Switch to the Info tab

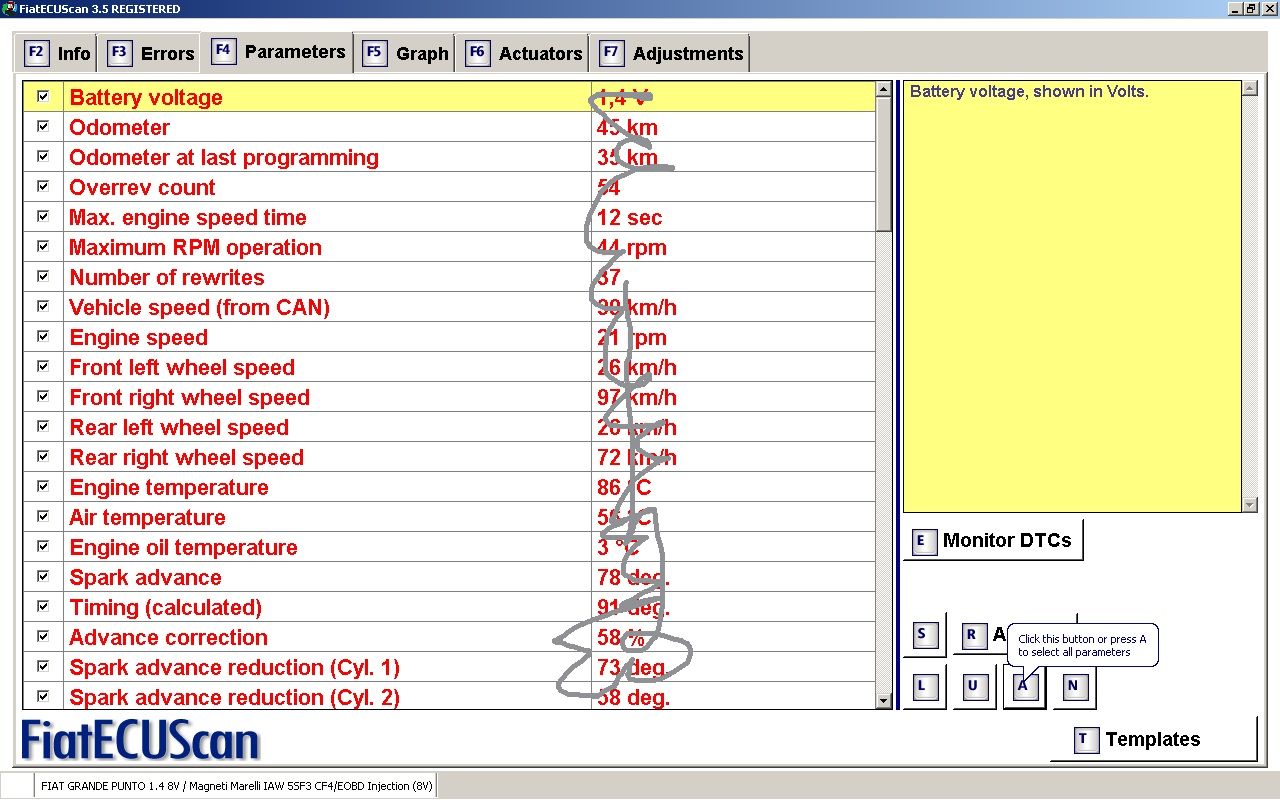click(57, 54)
